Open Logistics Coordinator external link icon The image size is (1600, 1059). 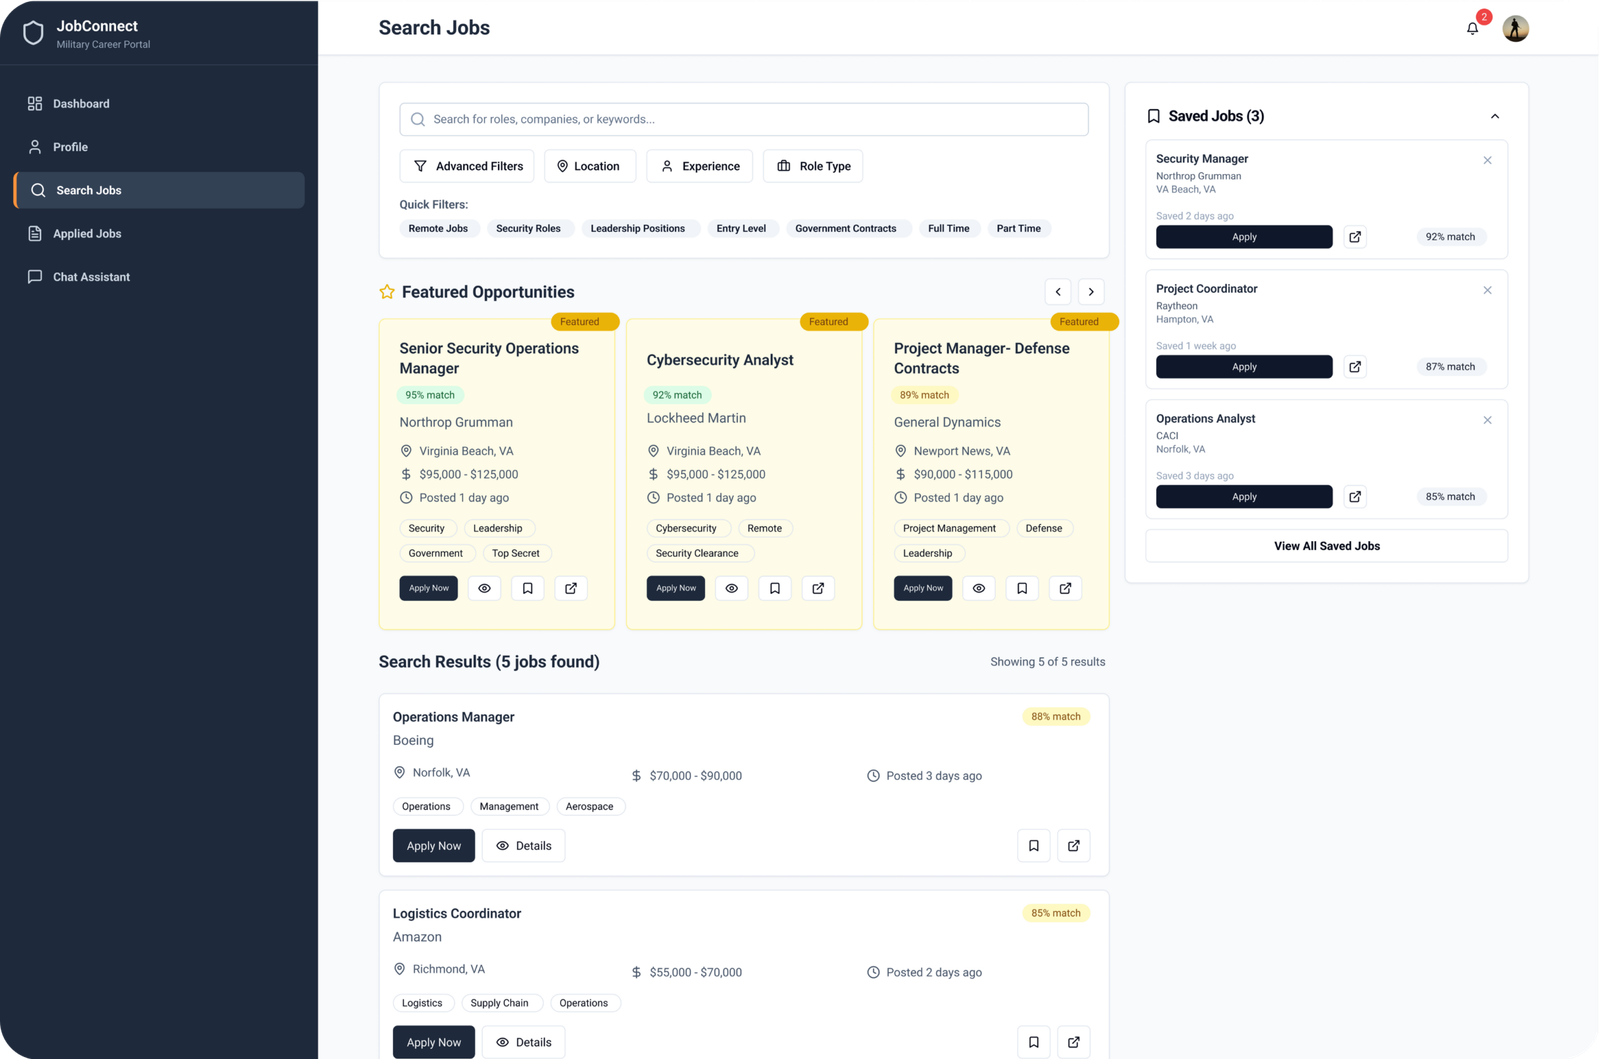tap(1073, 1042)
